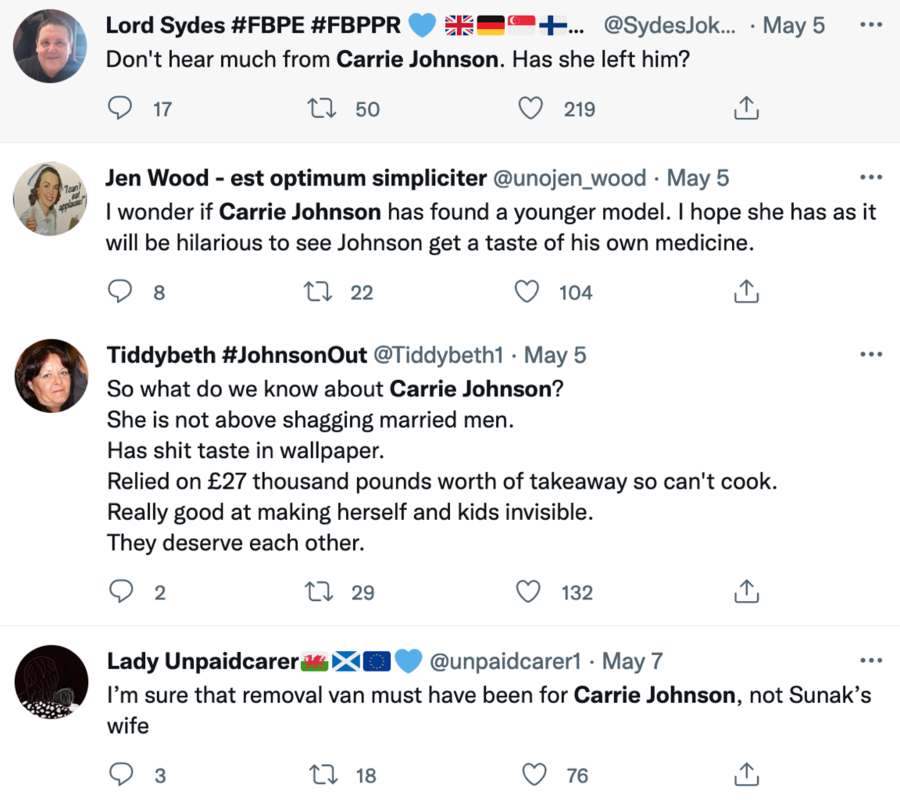Open more options on Lady Unpaidcarer's tweet
Image resolution: width=900 pixels, height=802 pixels.
[871, 661]
